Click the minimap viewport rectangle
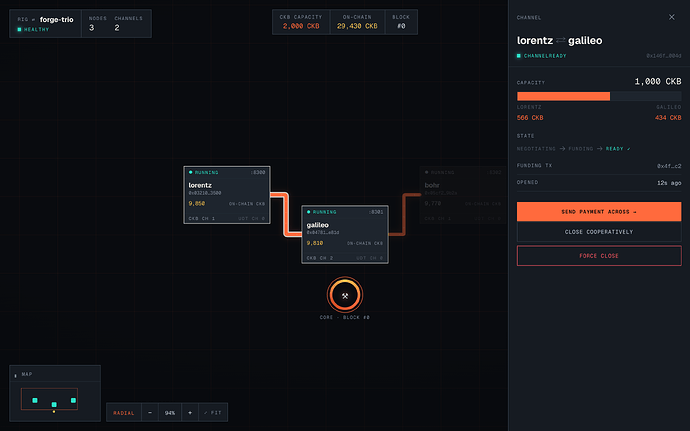 pyautogui.click(x=49, y=399)
